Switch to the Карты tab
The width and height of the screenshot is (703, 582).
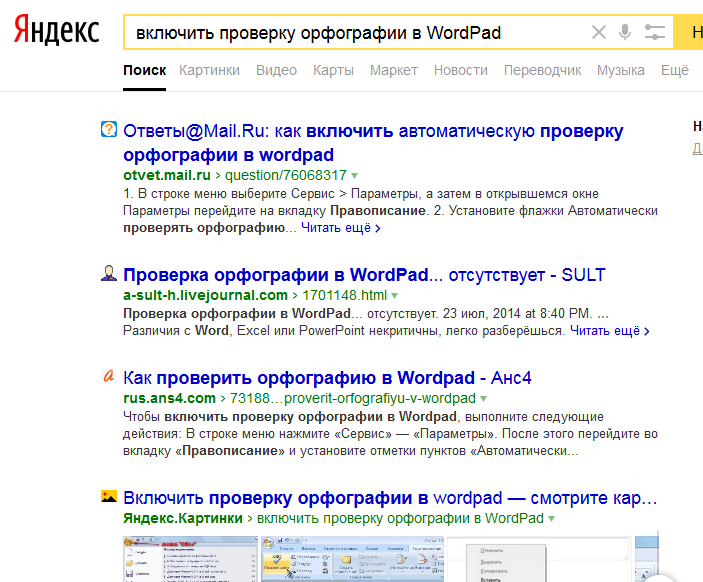333,70
